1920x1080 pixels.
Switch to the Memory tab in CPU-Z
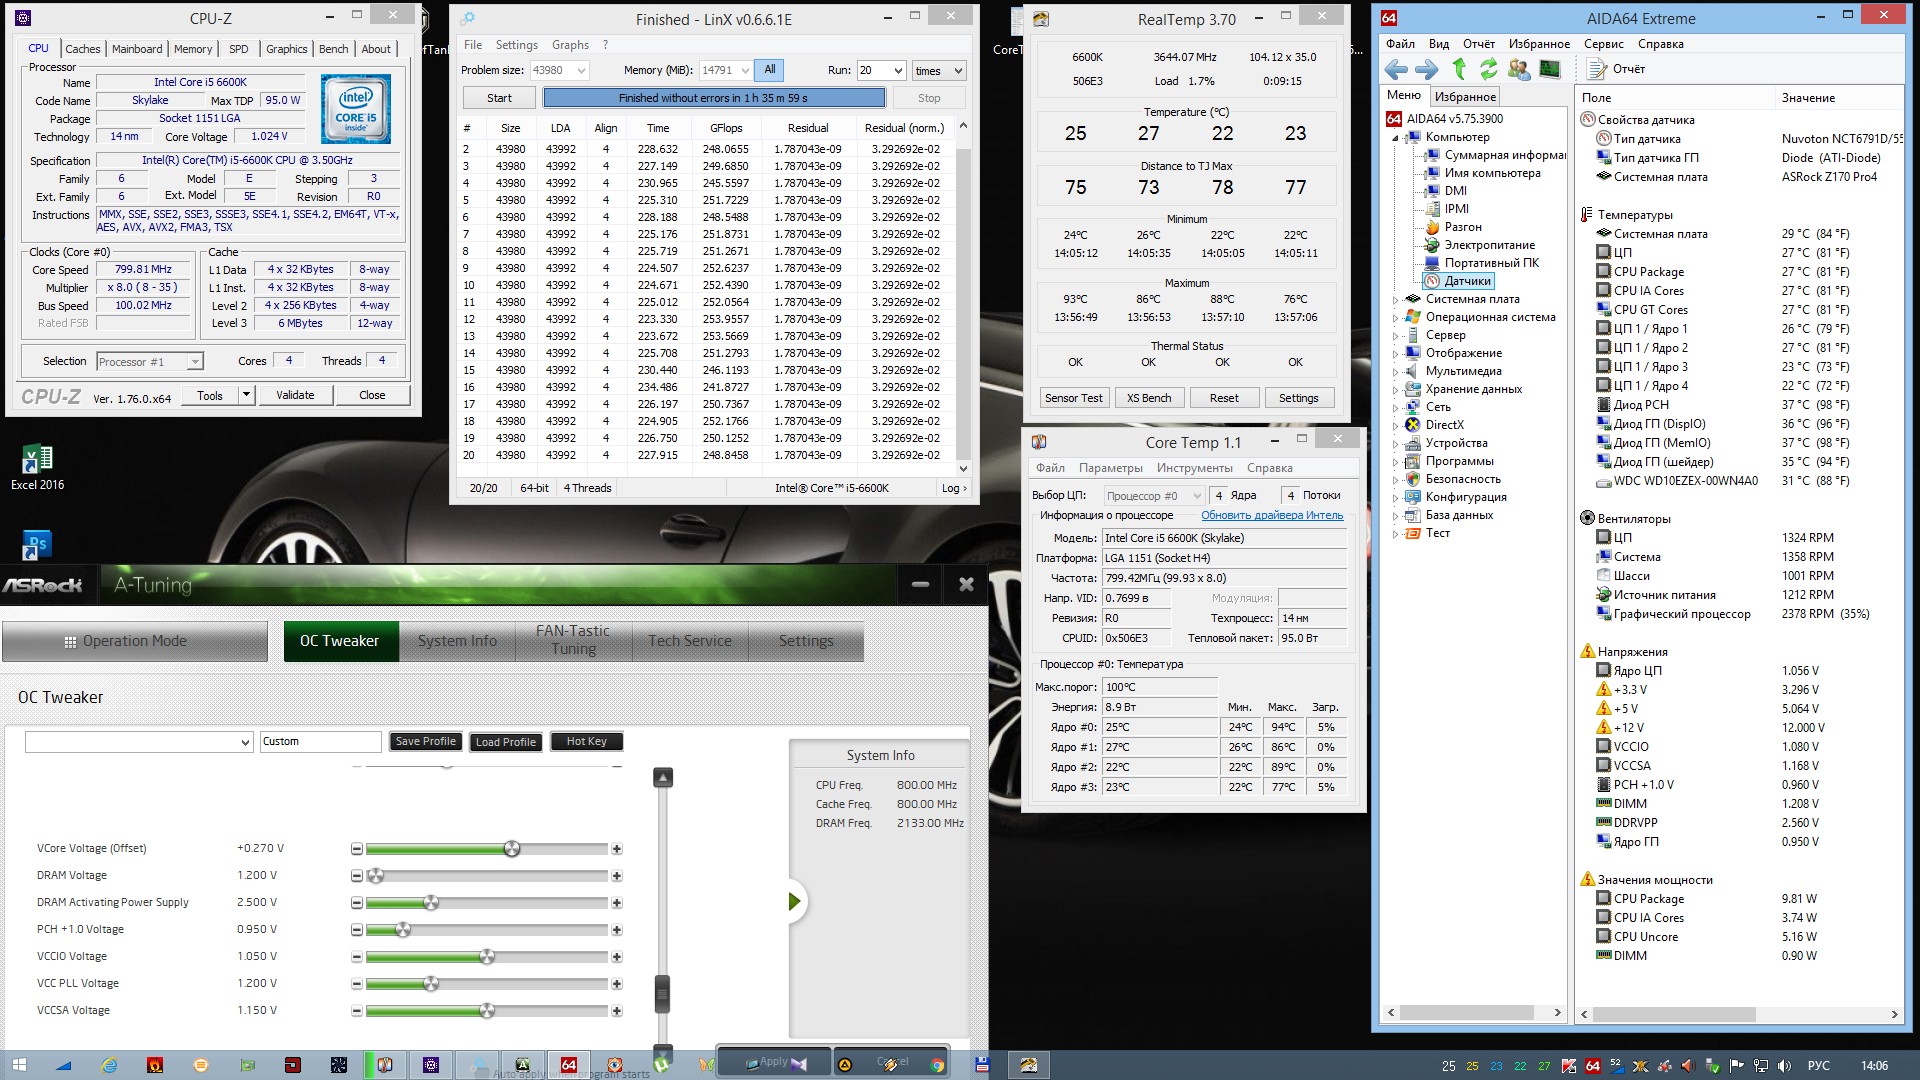tap(193, 49)
